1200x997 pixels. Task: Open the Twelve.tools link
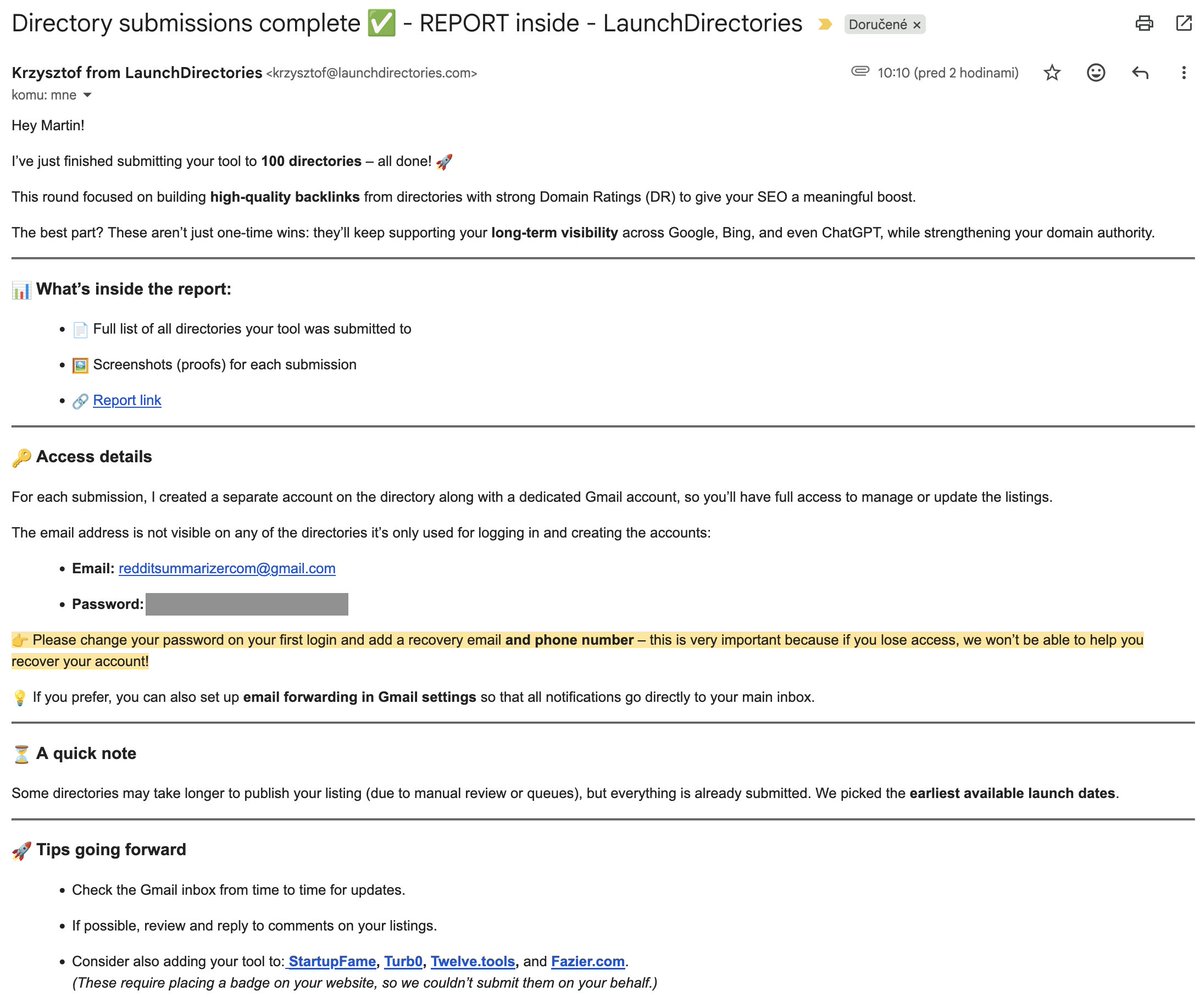point(473,961)
